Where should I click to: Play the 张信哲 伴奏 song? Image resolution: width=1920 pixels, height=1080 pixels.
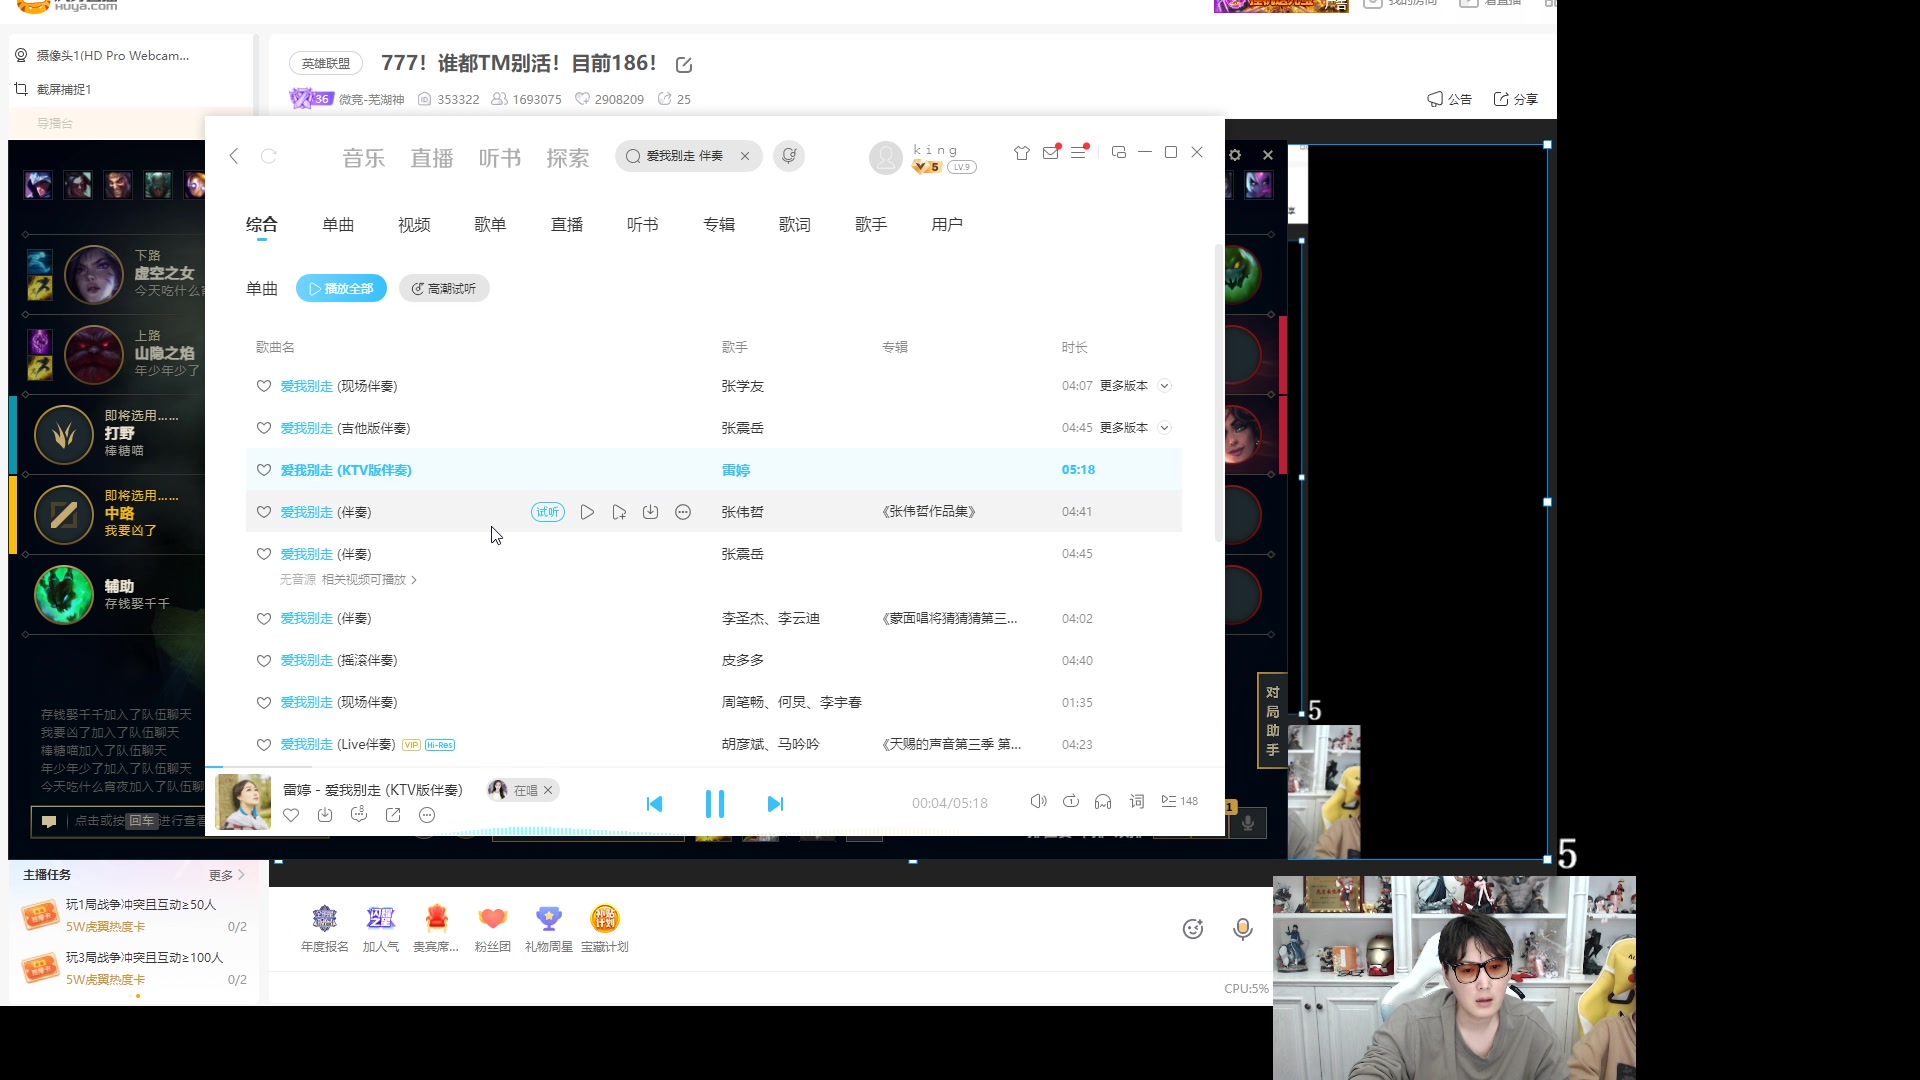point(587,512)
